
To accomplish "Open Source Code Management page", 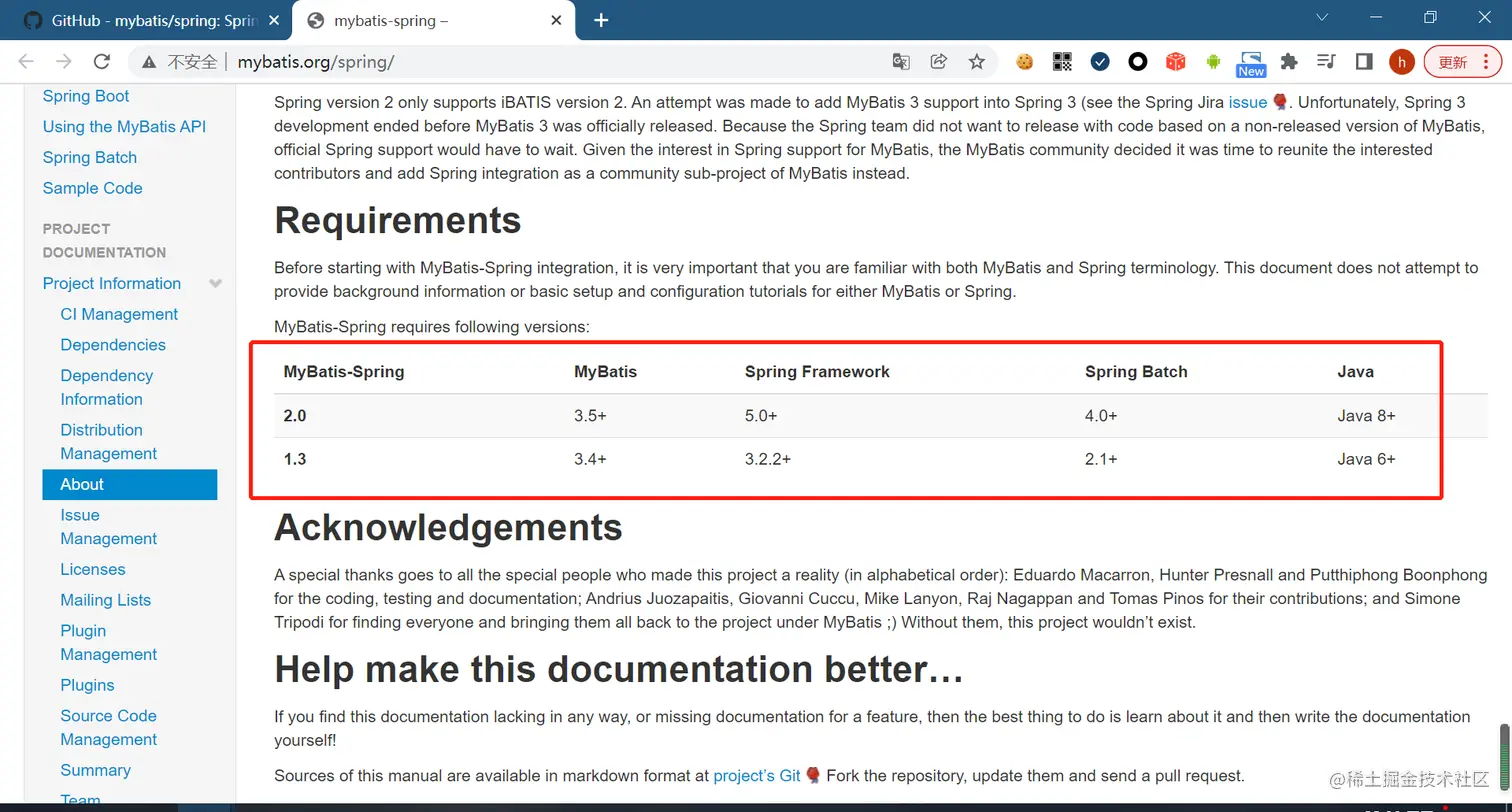I will (x=109, y=727).
